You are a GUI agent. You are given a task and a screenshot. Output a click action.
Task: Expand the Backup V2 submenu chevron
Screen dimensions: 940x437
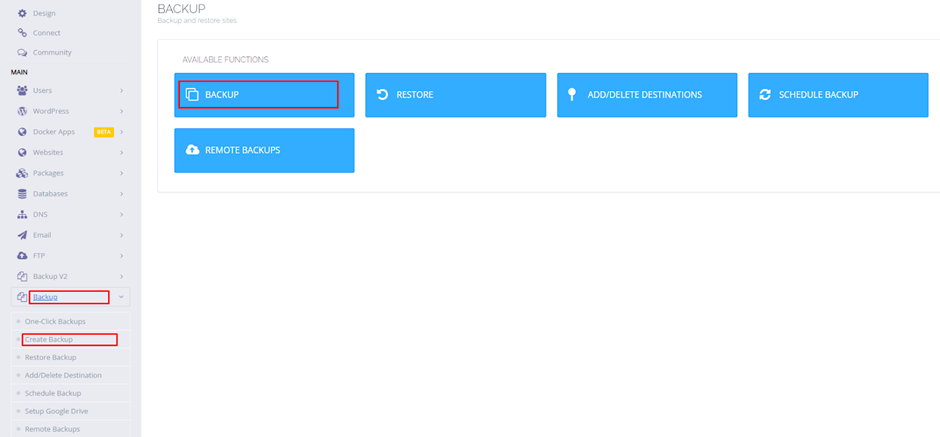[x=122, y=276]
